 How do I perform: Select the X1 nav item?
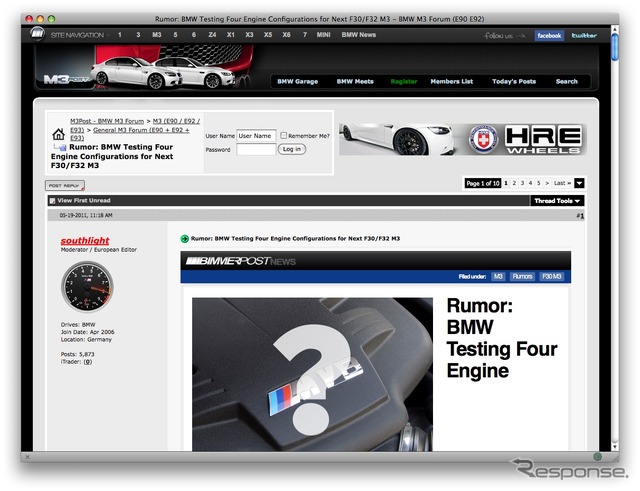point(231,35)
